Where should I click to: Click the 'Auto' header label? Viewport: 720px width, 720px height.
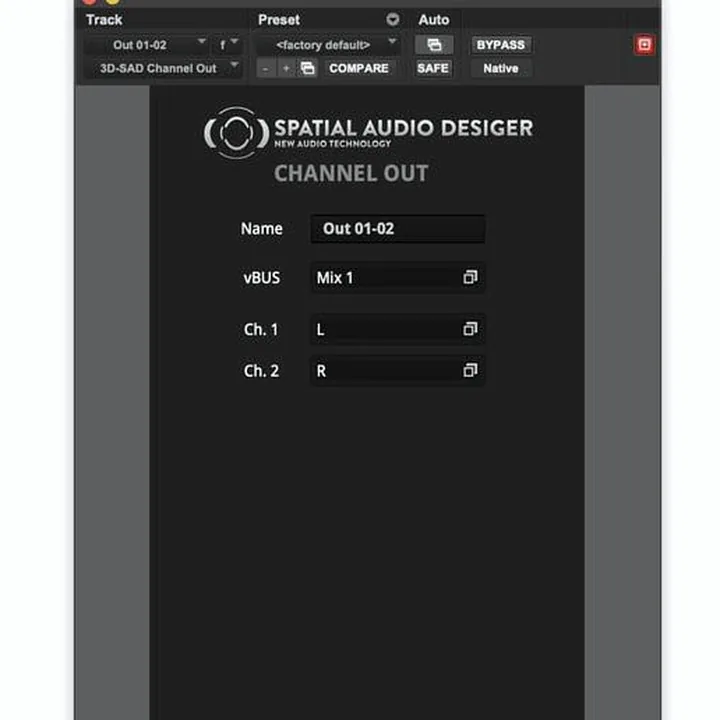tap(434, 20)
